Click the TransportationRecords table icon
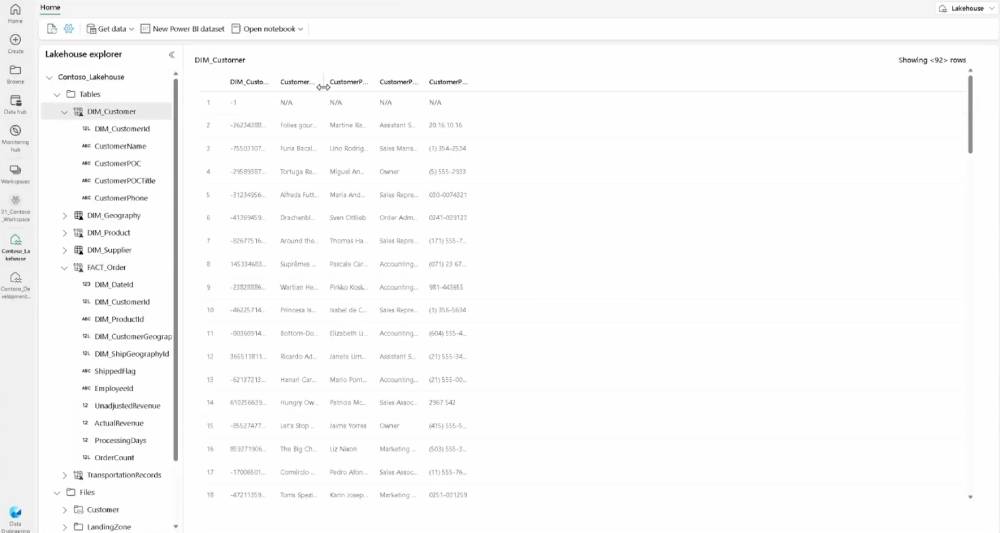This screenshot has height=533, width=1000. click(78, 475)
